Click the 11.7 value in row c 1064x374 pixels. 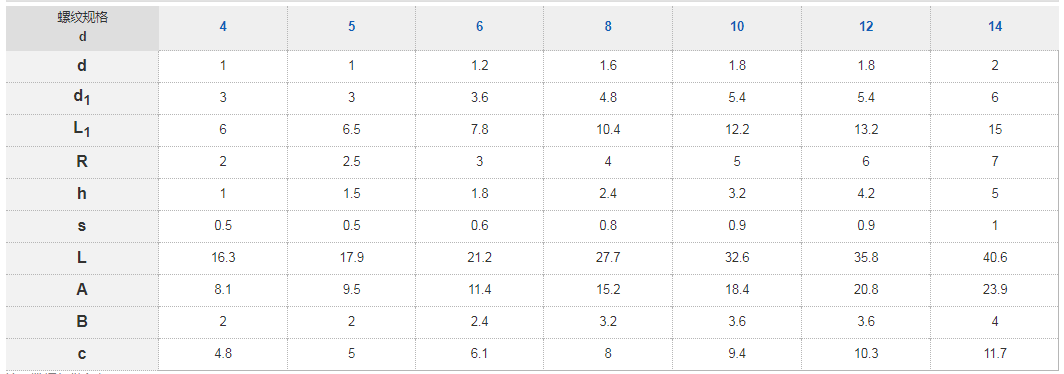click(x=995, y=353)
